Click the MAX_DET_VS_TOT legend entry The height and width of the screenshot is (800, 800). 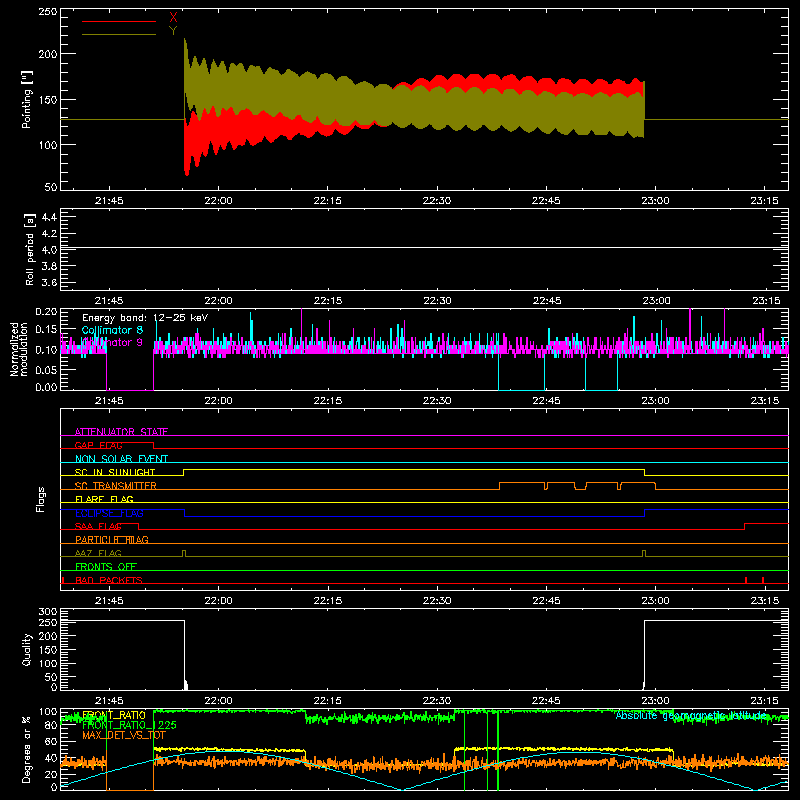(x=124, y=735)
